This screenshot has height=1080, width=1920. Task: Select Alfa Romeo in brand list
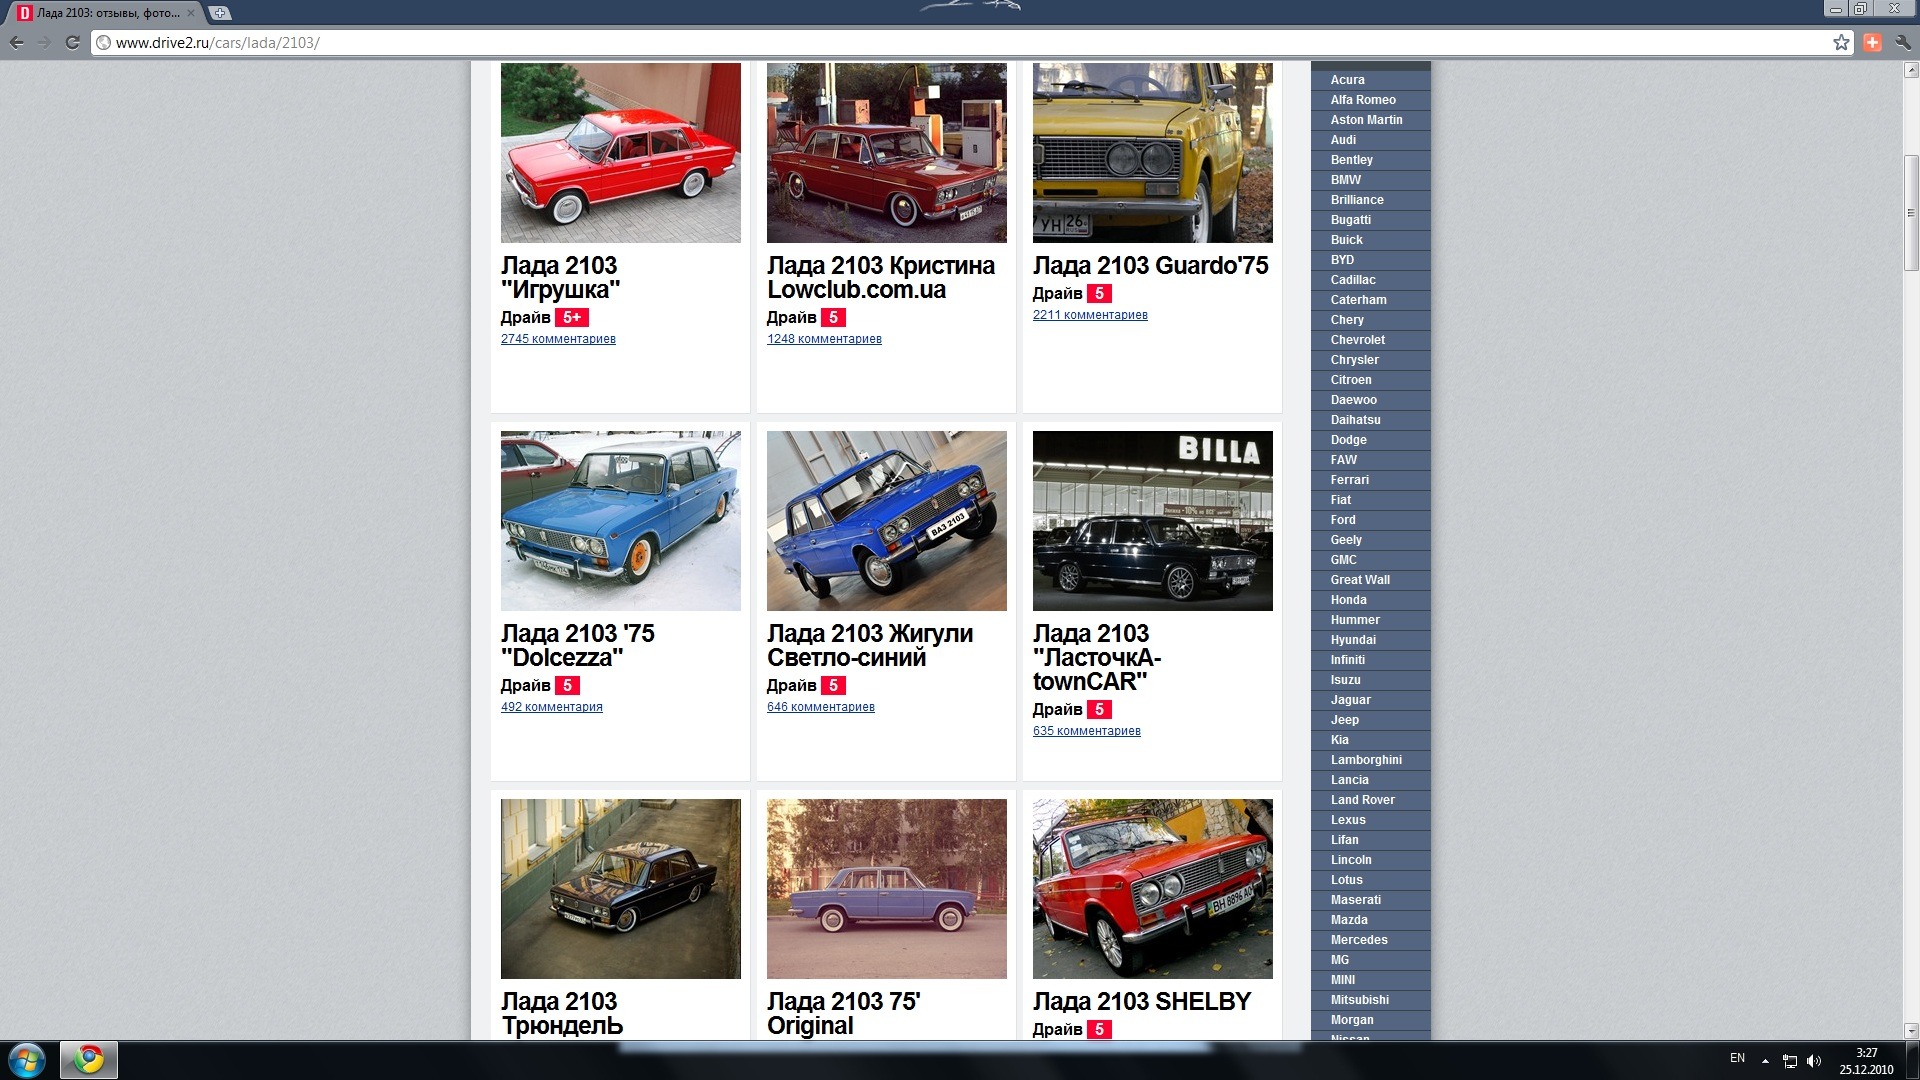pyautogui.click(x=1371, y=100)
